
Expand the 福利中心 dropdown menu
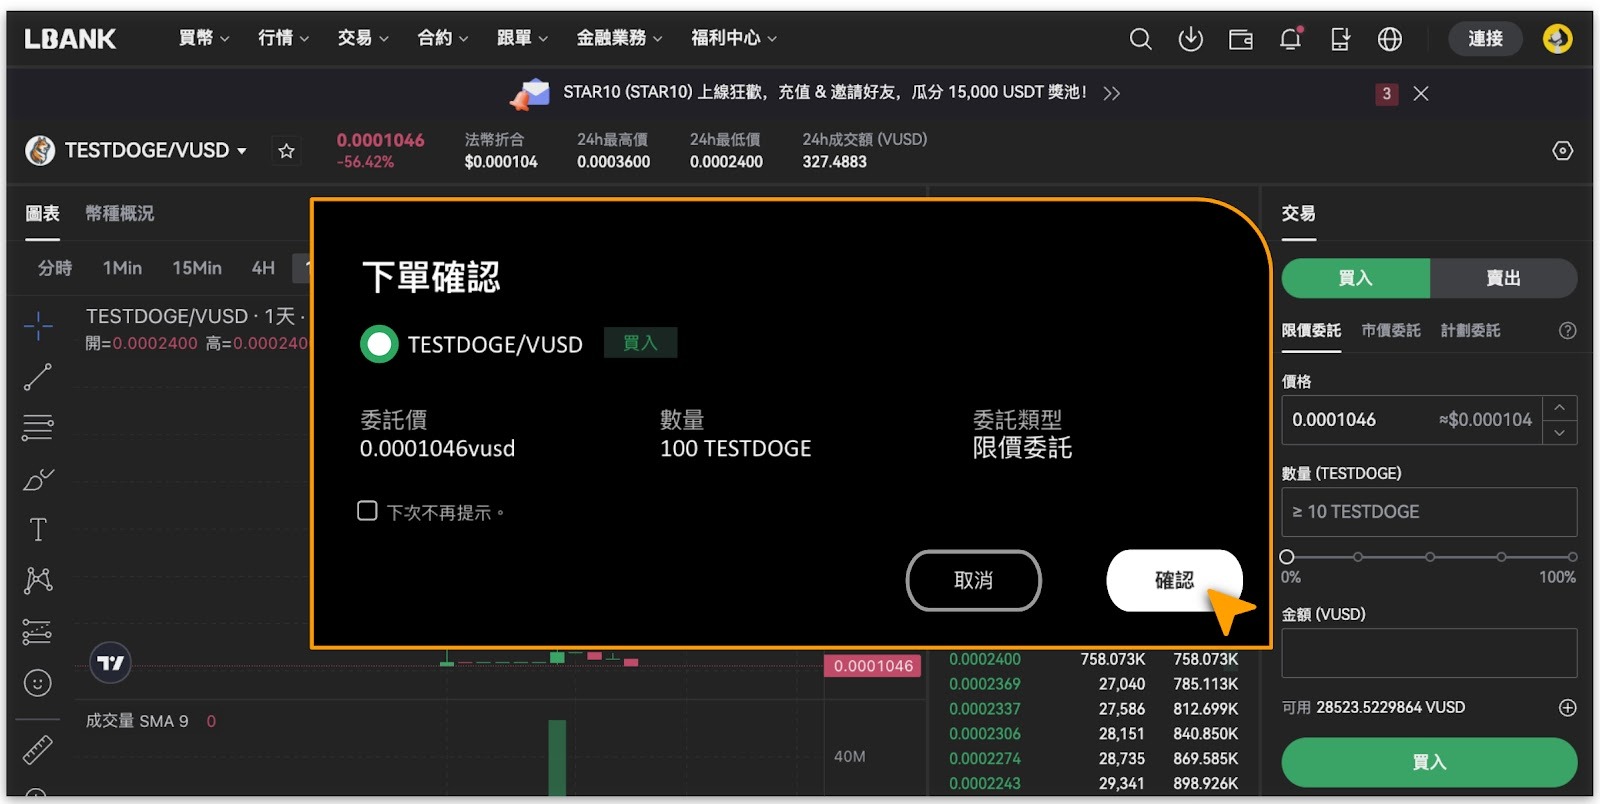pyautogui.click(x=733, y=38)
